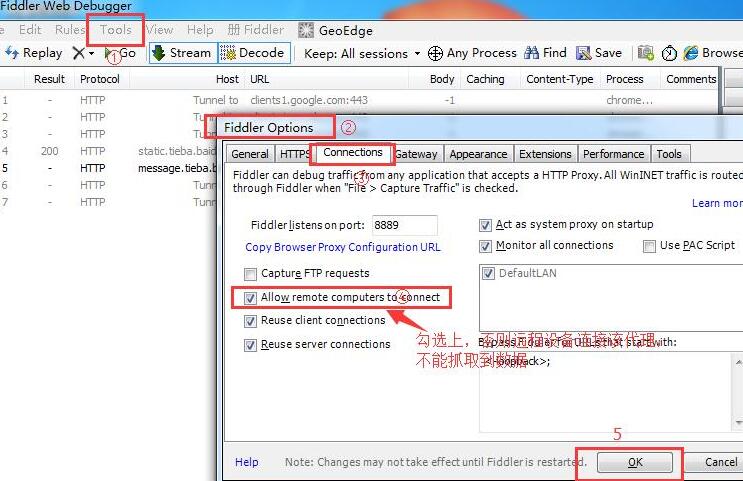Toggle Act as system proxy on startup
The height and width of the screenshot is (481, 743).
tap(485, 225)
